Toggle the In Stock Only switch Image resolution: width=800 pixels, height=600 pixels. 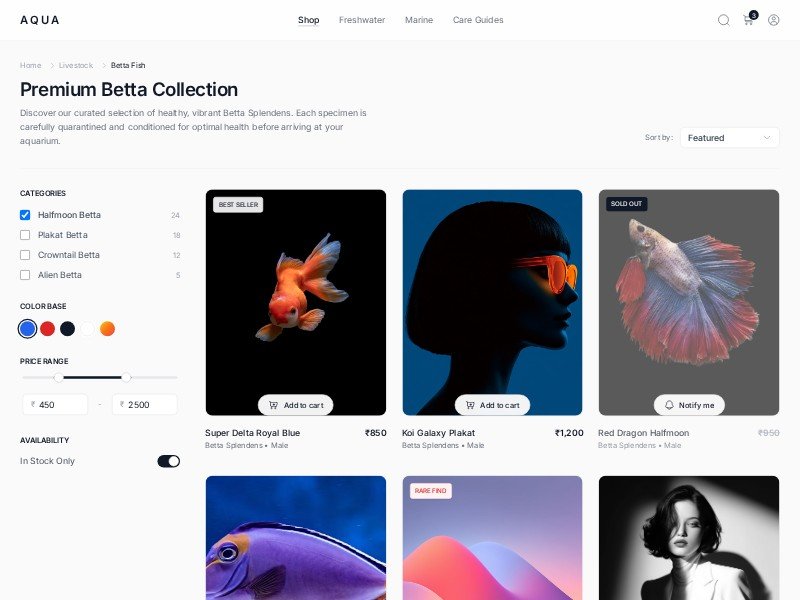coord(168,461)
